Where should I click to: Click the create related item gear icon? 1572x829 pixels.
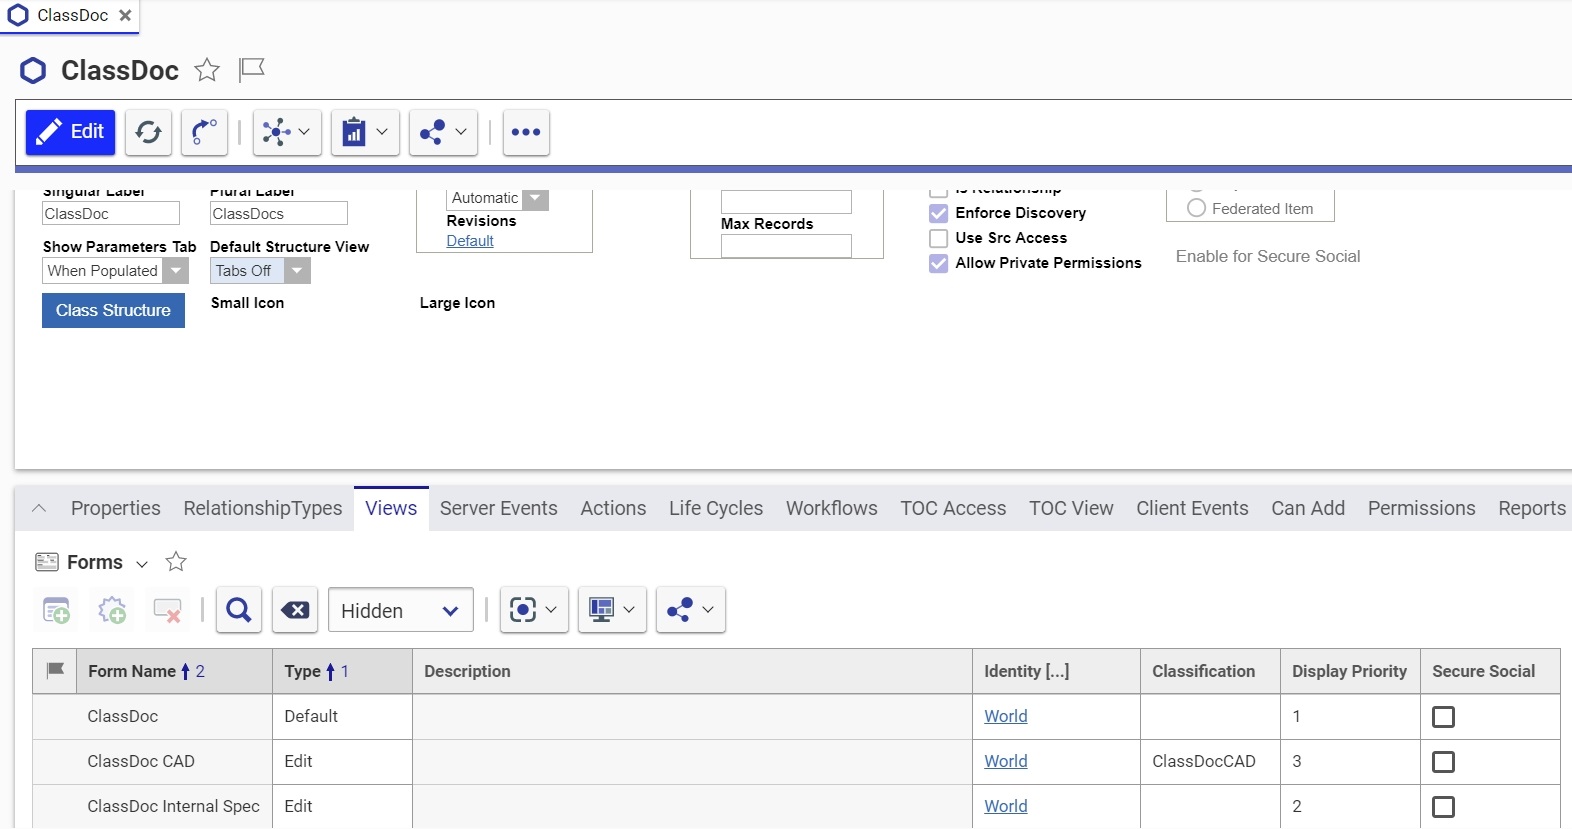[112, 610]
